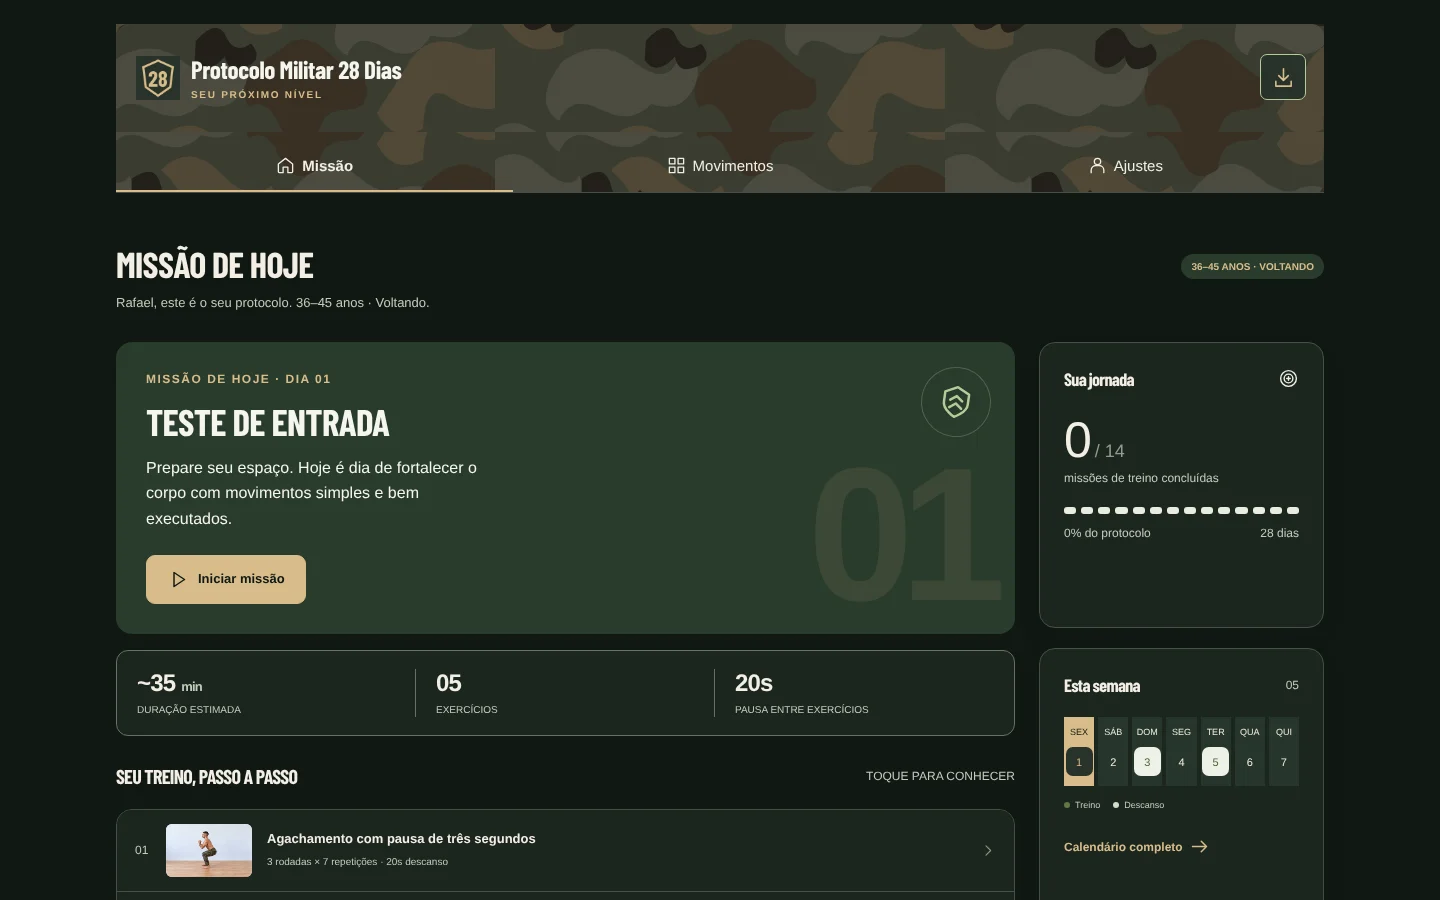Click the Descanso legend entry

pyautogui.click(x=1138, y=805)
